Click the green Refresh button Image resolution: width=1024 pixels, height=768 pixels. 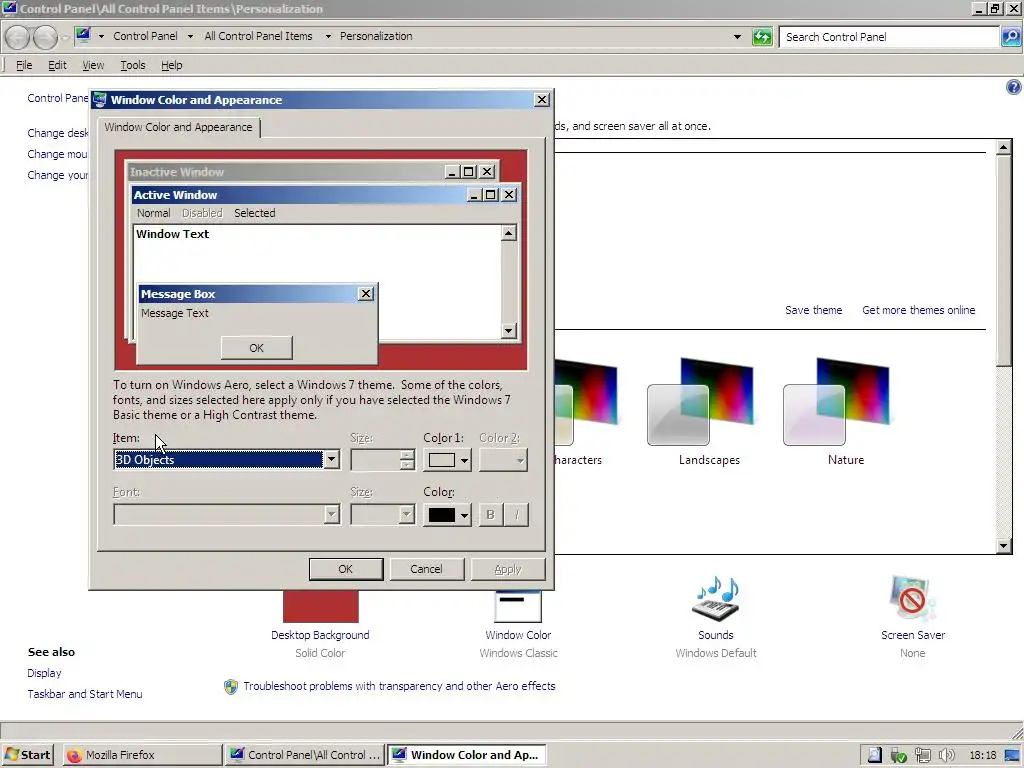[x=762, y=37]
